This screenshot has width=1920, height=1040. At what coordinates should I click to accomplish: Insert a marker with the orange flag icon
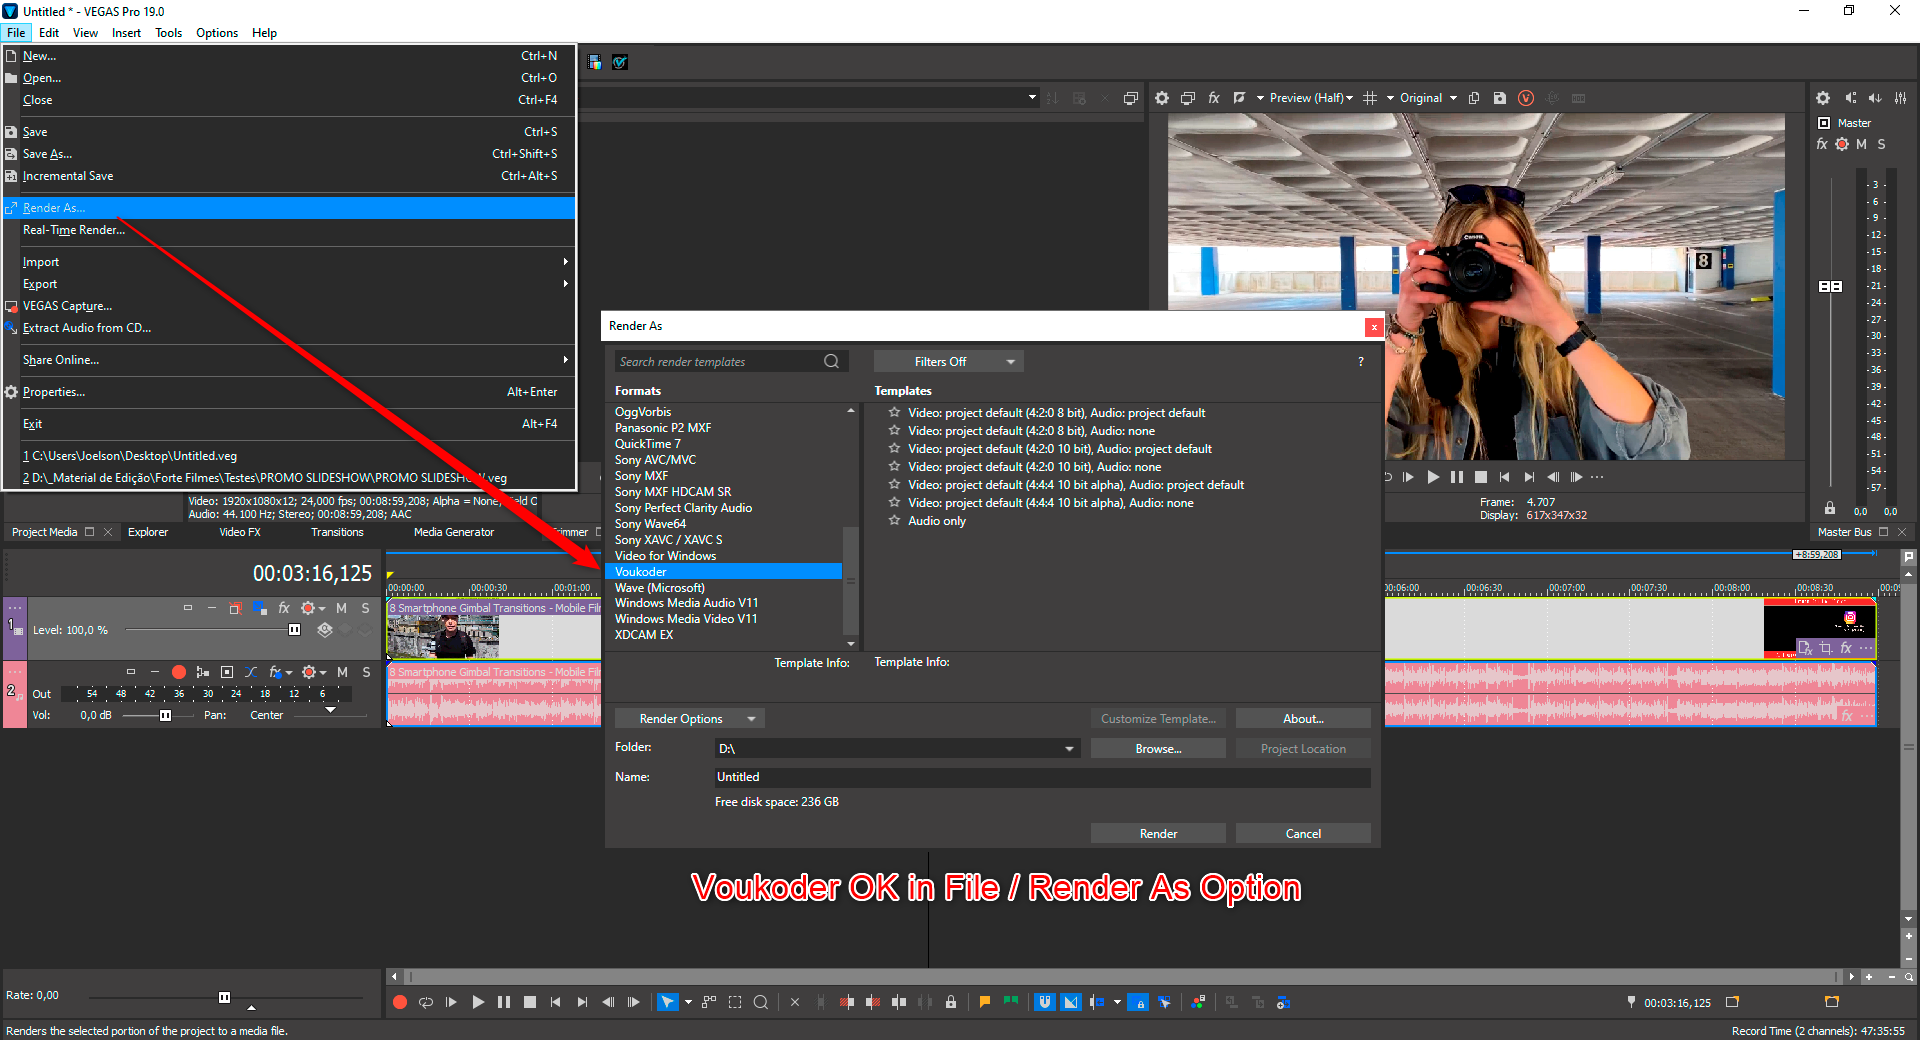coord(985,1001)
